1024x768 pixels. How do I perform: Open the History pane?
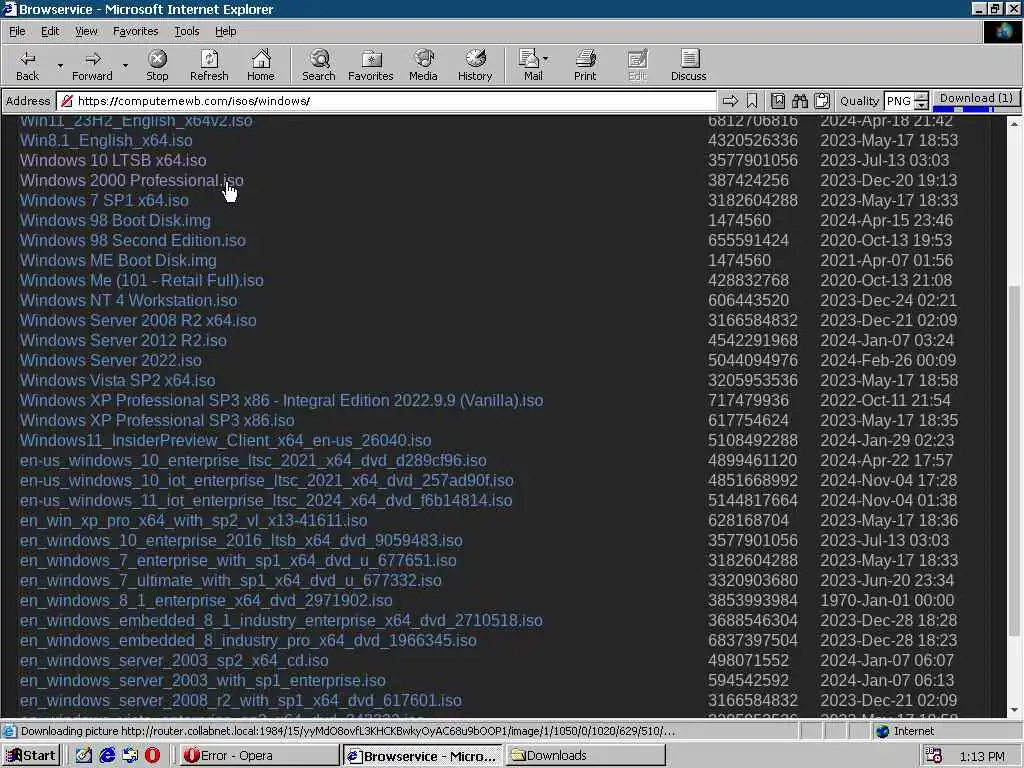tap(475, 65)
